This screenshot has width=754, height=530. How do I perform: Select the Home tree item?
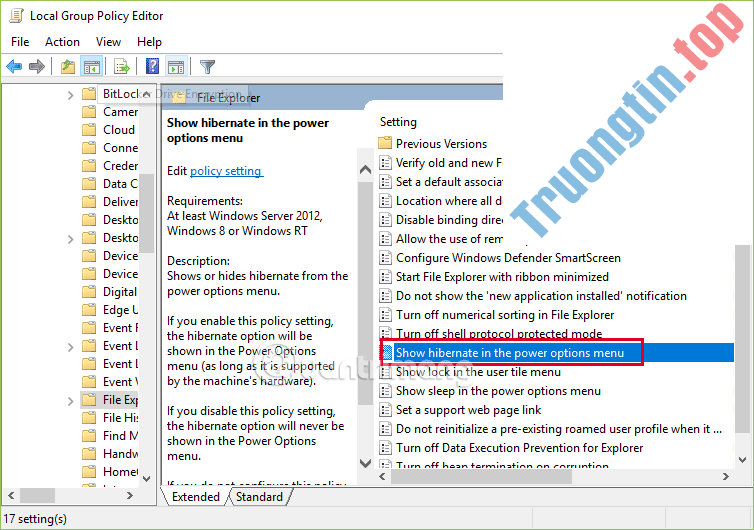coord(120,472)
